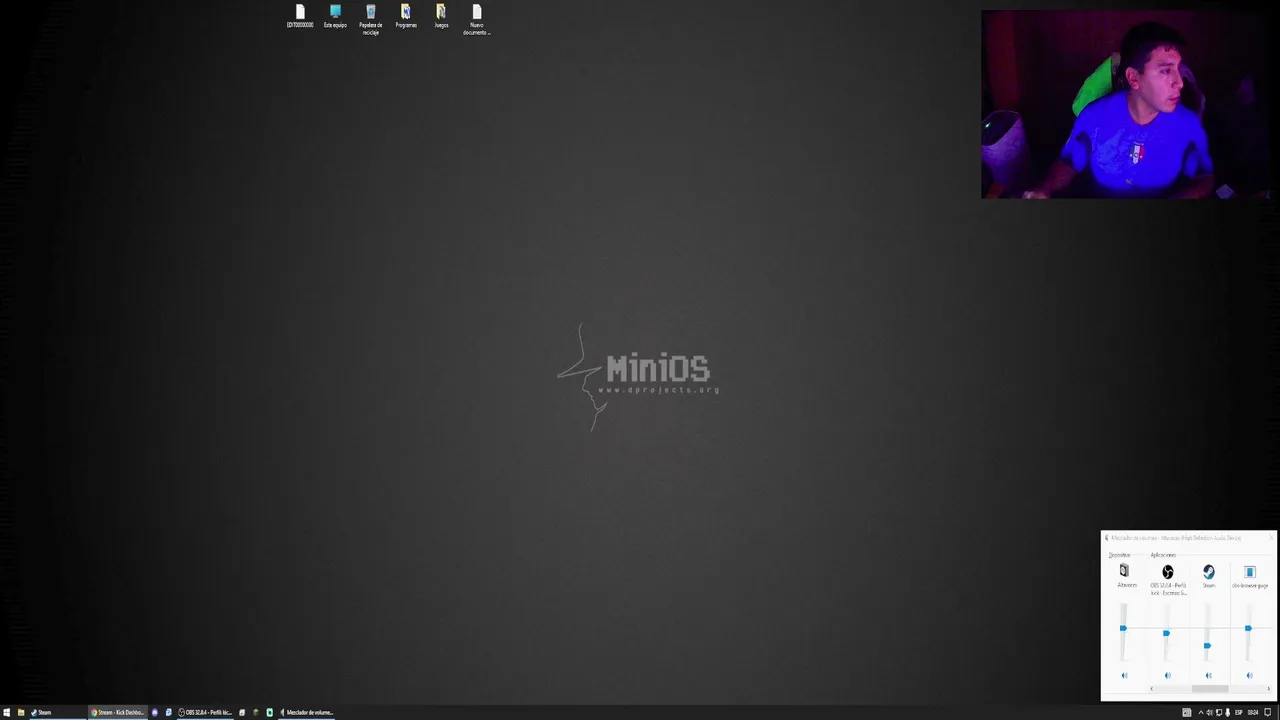Open the EDIT text file on desktop
Viewport: 1280px width, 720px height.
pos(300,17)
